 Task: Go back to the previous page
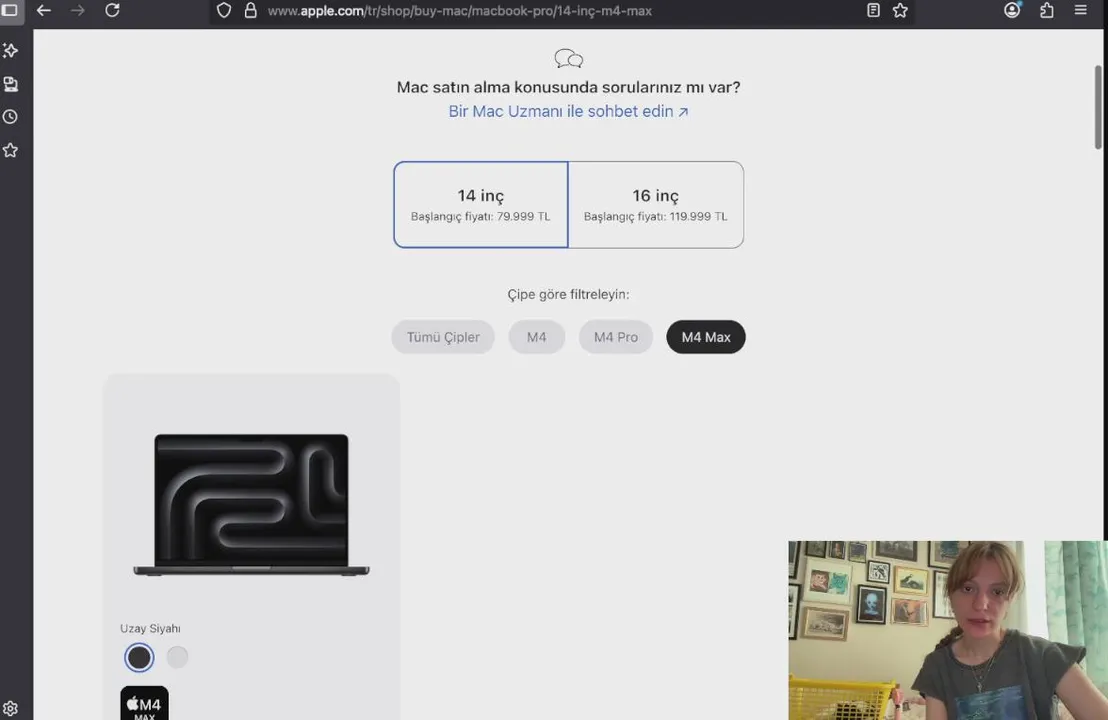(44, 11)
